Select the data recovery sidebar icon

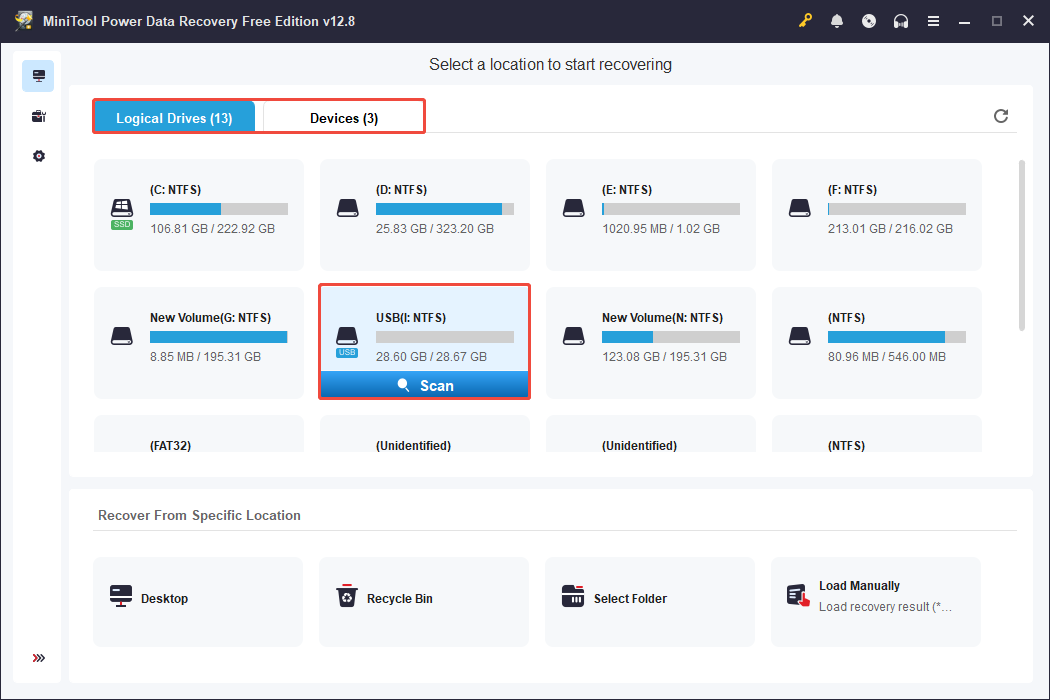38,75
